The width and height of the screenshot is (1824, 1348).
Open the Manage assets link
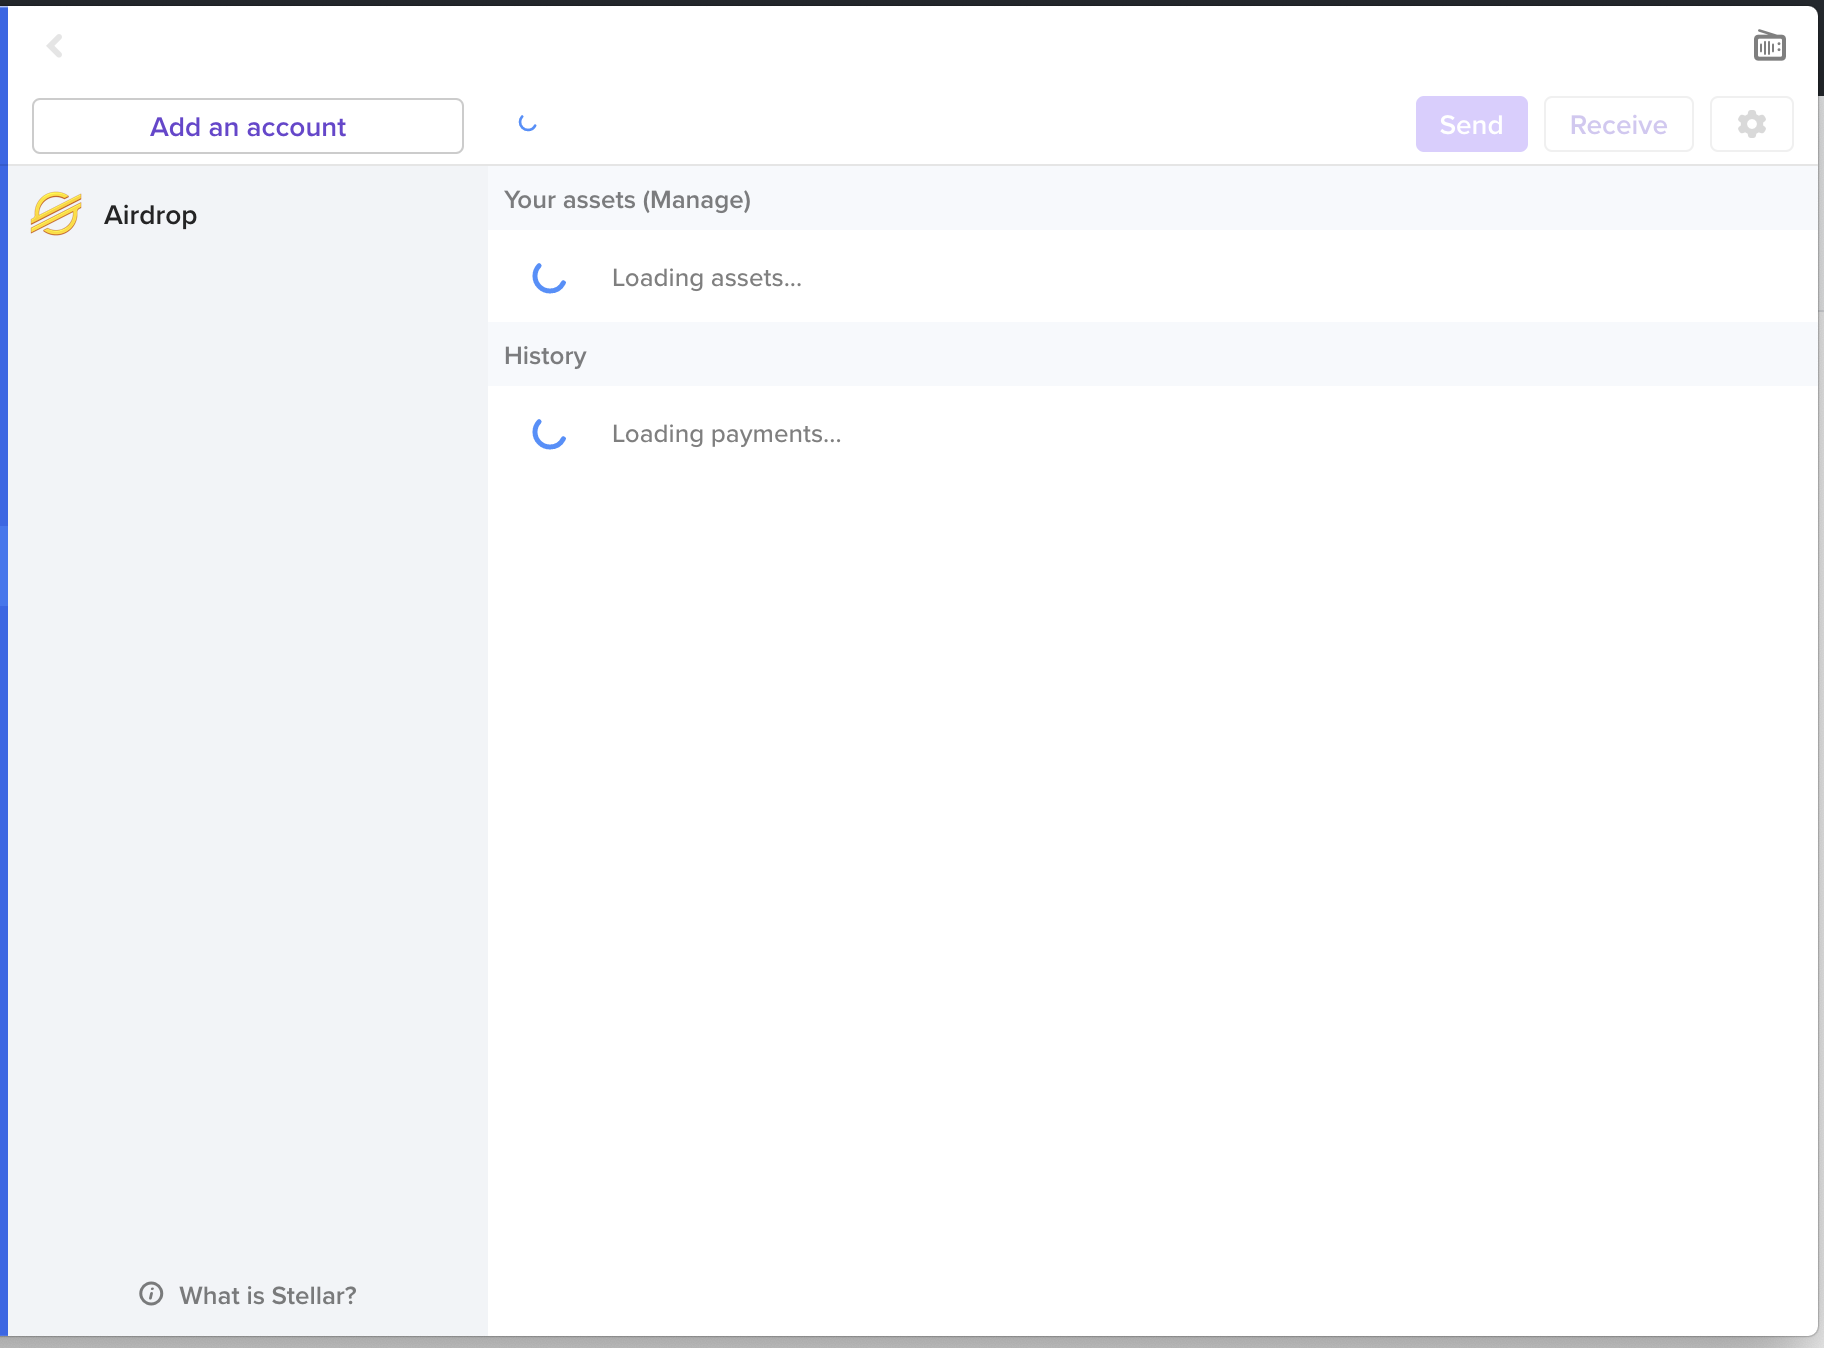697,200
